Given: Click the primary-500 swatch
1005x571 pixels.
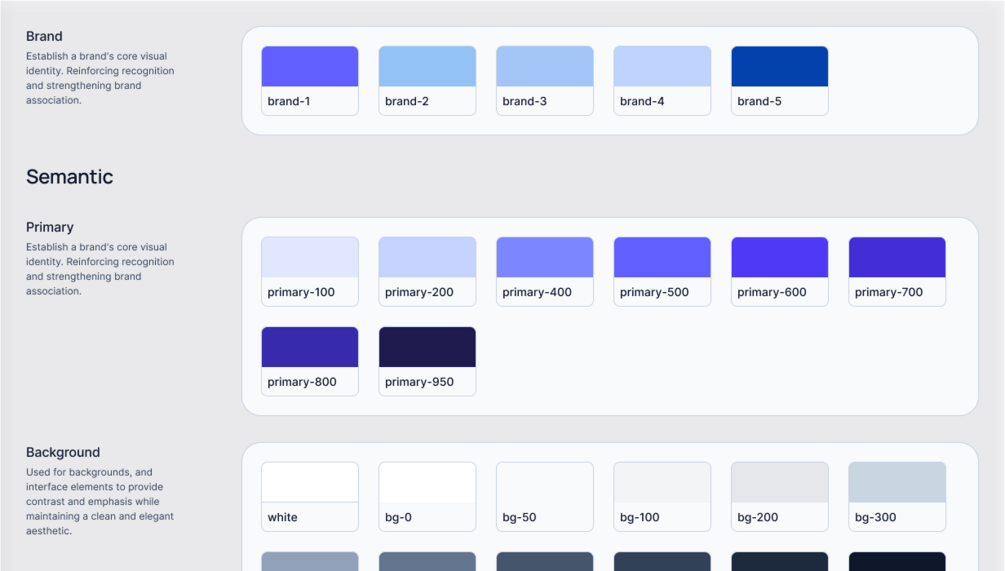Looking at the screenshot, I should pyautogui.click(x=662, y=272).
